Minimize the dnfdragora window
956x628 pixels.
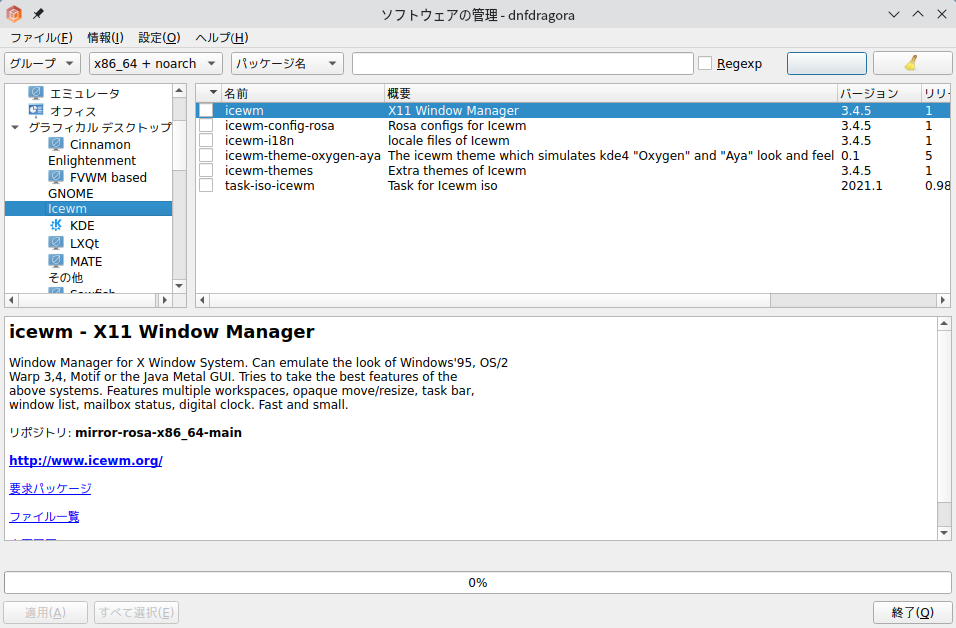tap(894, 14)
